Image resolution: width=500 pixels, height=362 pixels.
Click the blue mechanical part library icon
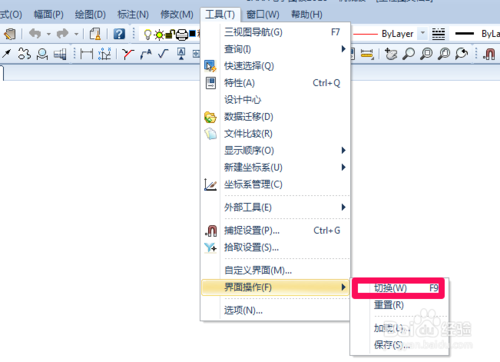click(60, 54)
